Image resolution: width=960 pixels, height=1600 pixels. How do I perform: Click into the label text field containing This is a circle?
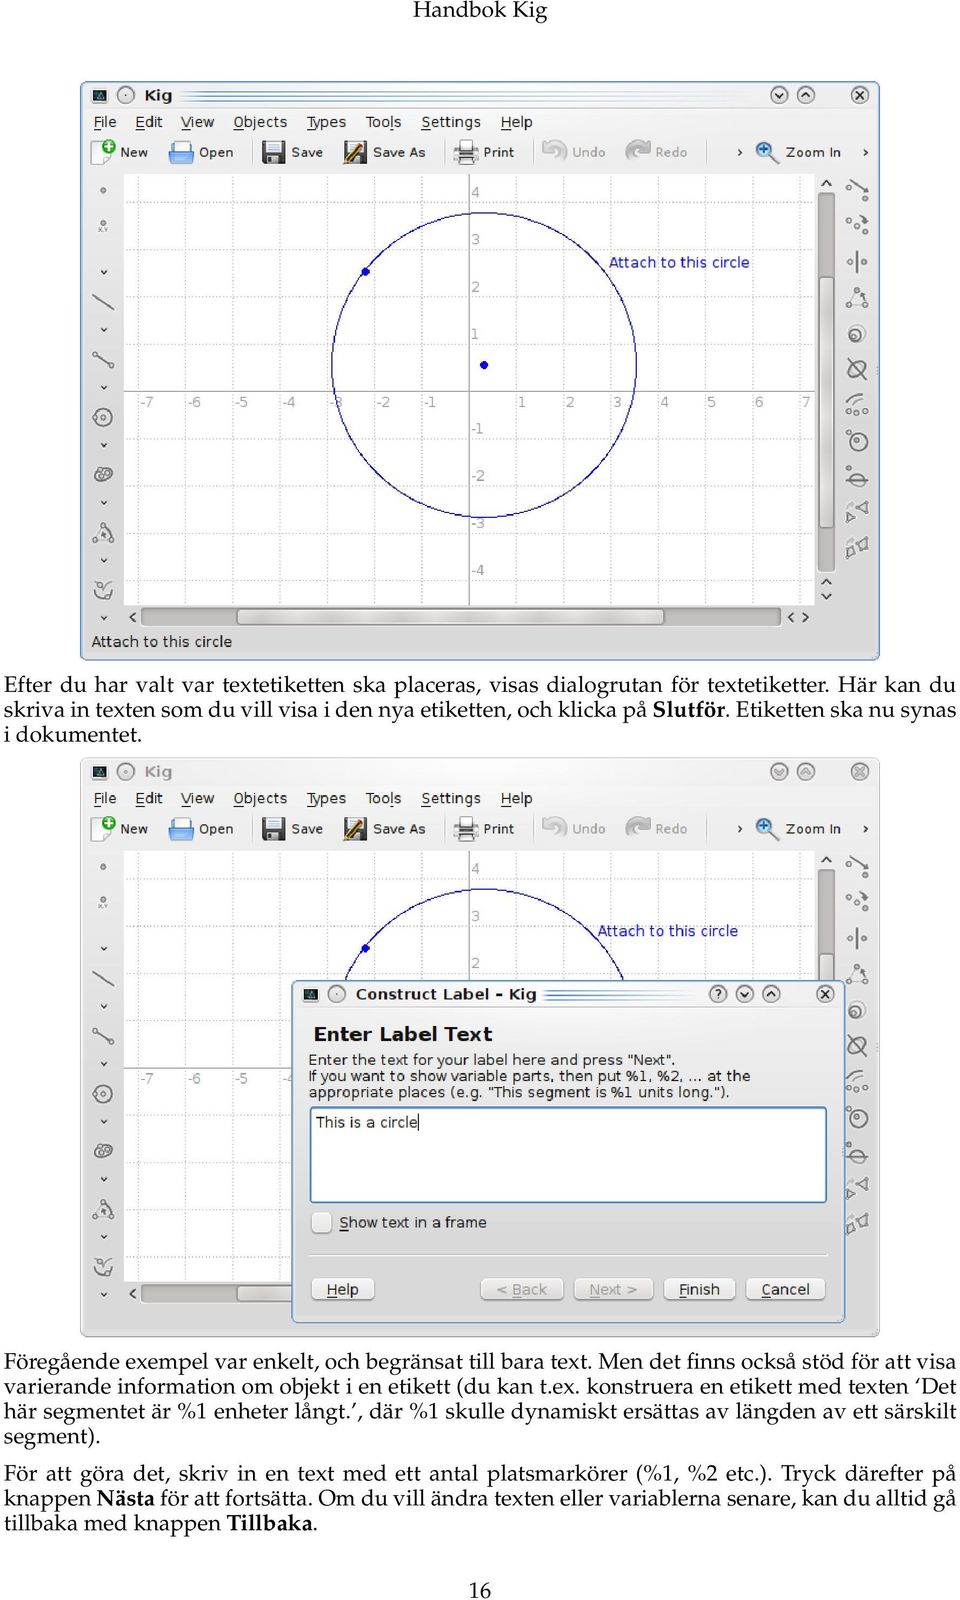(x=568, y=1154)
